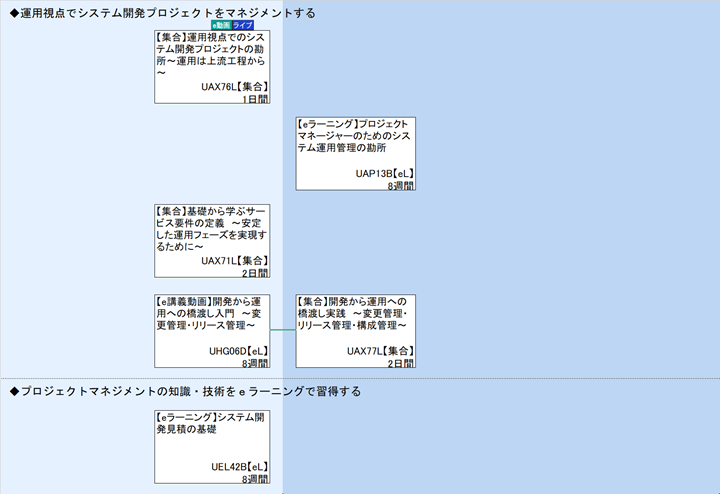Open the UAX71L 基礎から学ぶサービス要件の定義 course box

[212, 241]
